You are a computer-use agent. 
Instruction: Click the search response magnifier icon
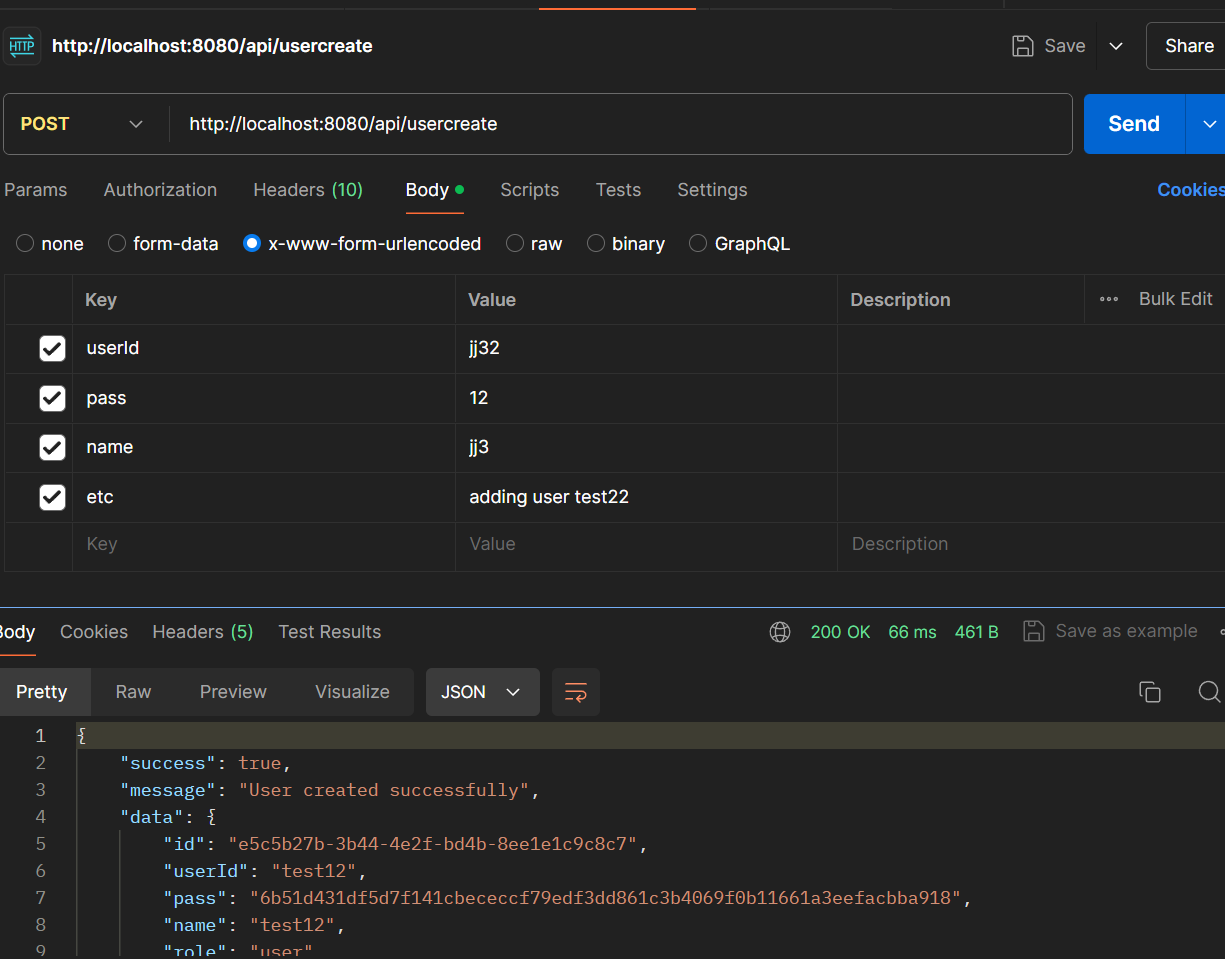1209,692
